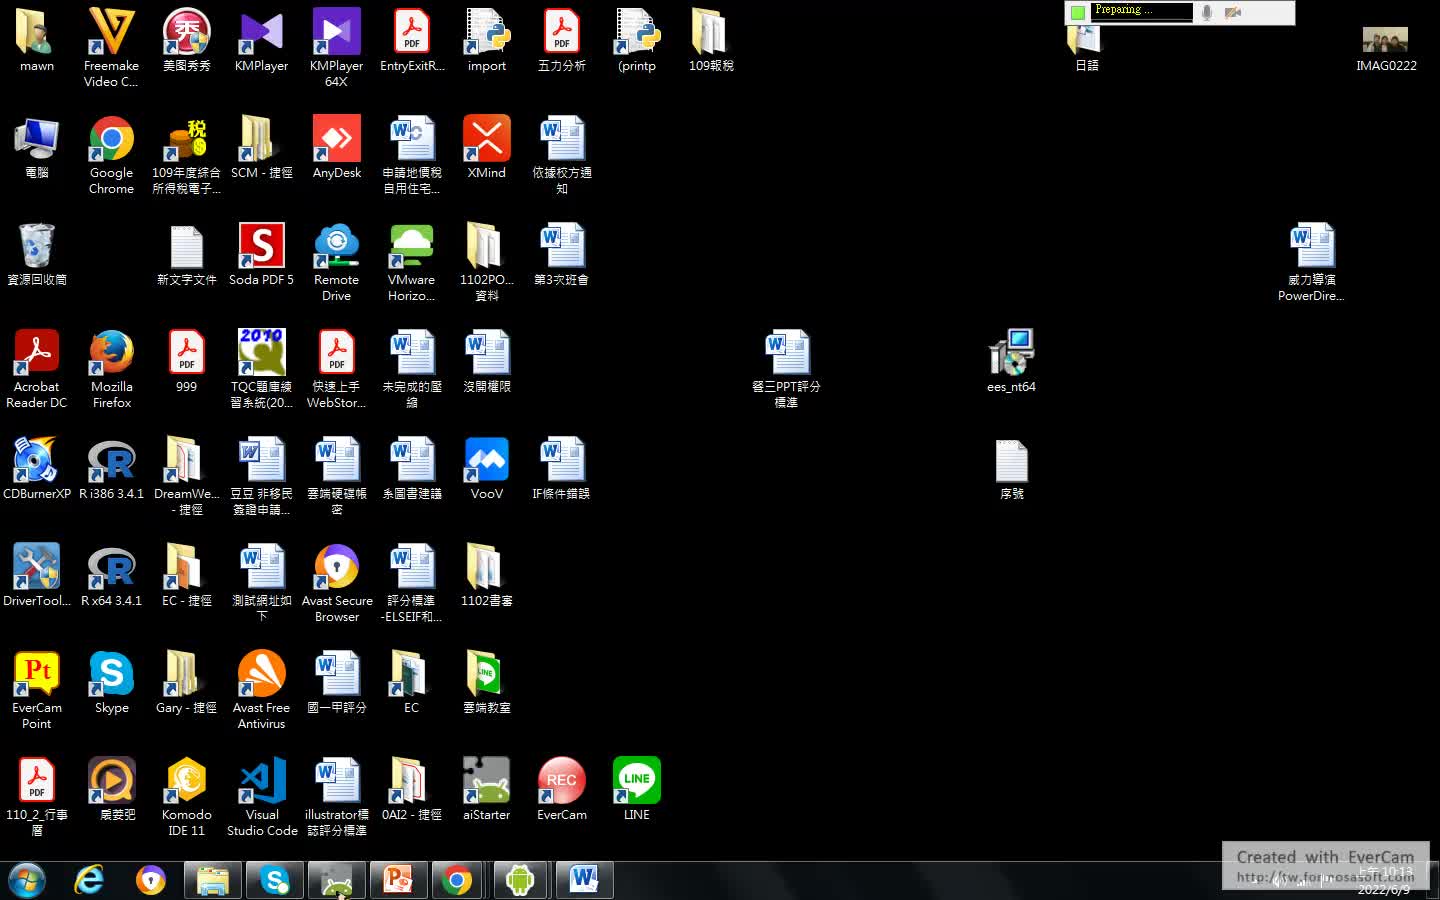Select the import Python file icon
Screen dimensions: 1440x900
click(487, 40)
